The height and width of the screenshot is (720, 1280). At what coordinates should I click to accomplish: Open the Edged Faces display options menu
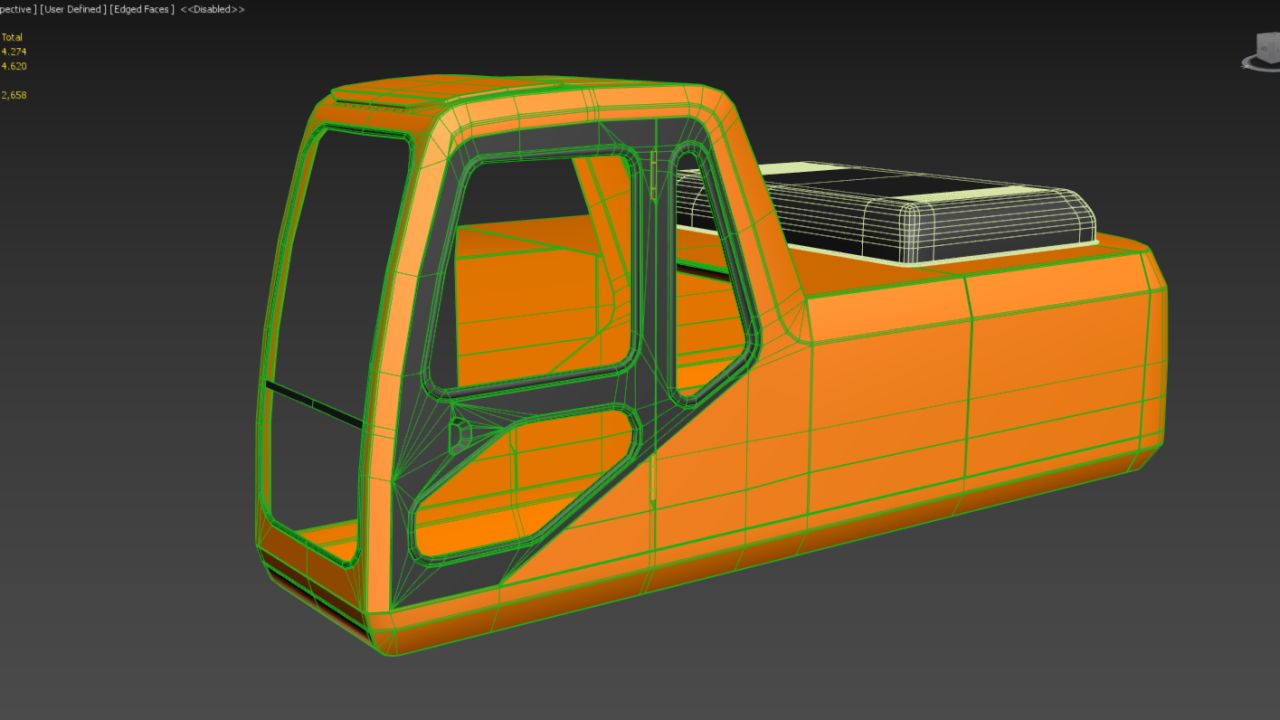140,9
